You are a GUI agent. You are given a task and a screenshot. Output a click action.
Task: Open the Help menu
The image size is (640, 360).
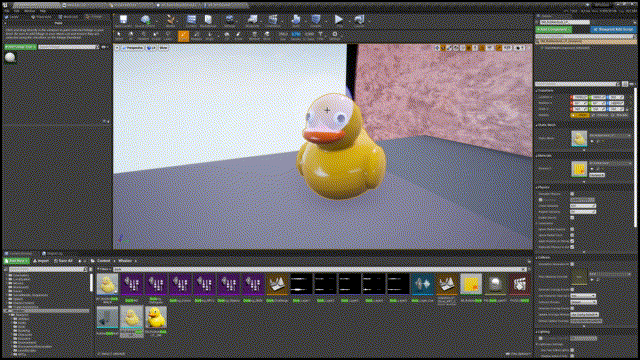pos(43,11)
